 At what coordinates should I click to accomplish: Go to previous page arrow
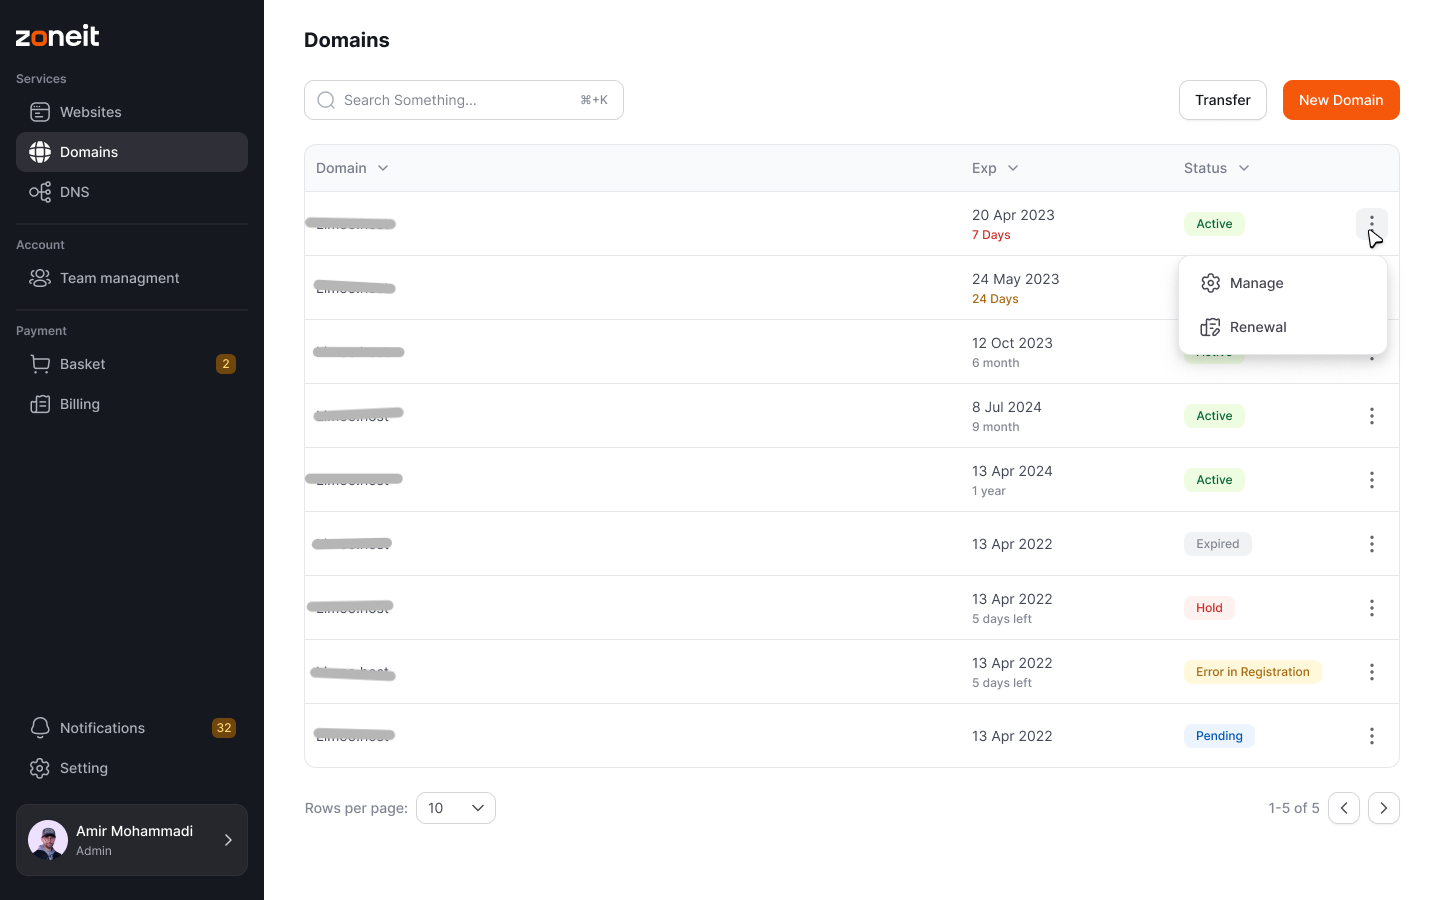click(x=1344, y=808)
